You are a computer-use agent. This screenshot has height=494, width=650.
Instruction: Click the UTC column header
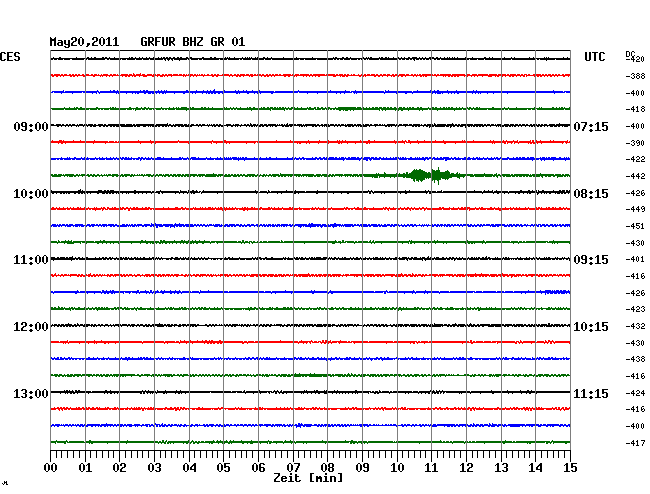coord(594,57)
